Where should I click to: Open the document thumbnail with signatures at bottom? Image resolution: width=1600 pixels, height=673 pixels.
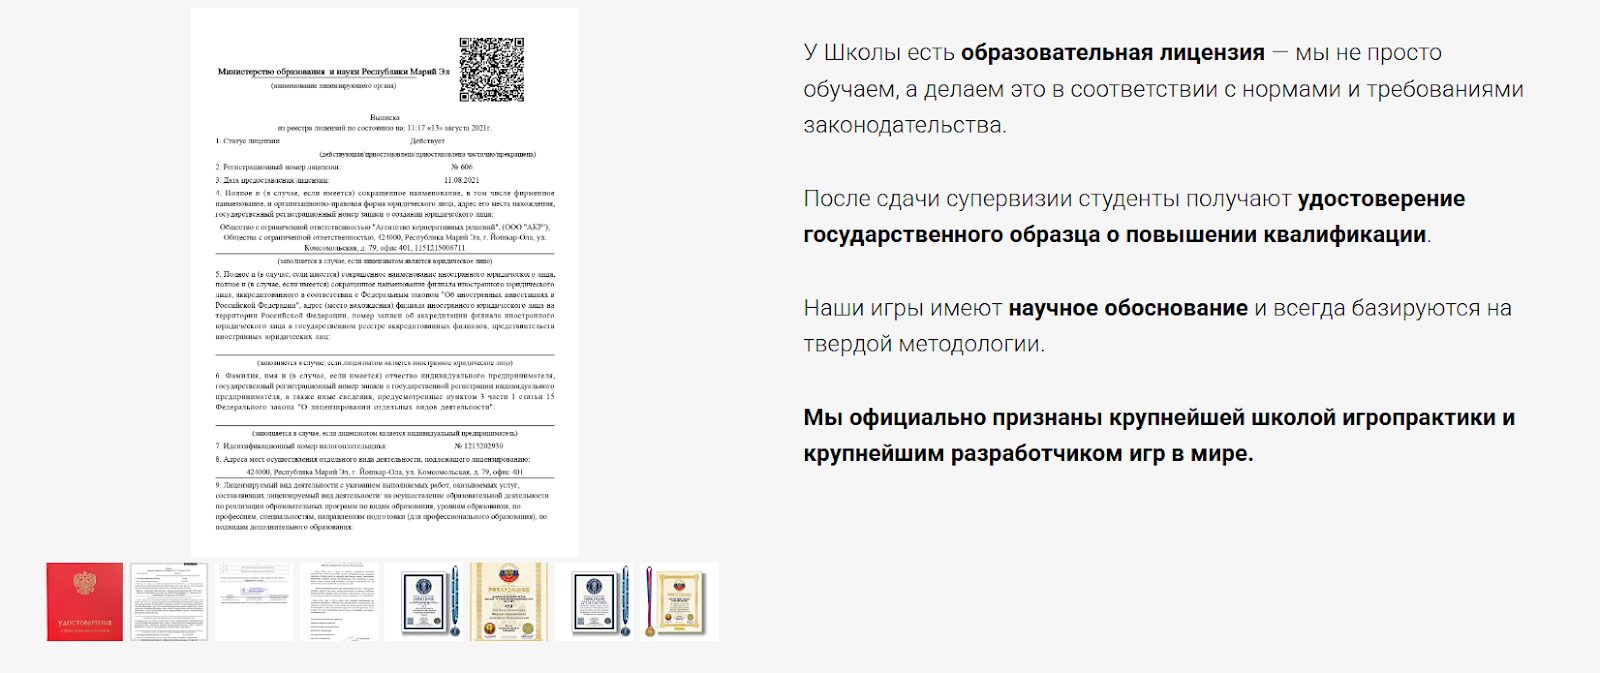339,601
